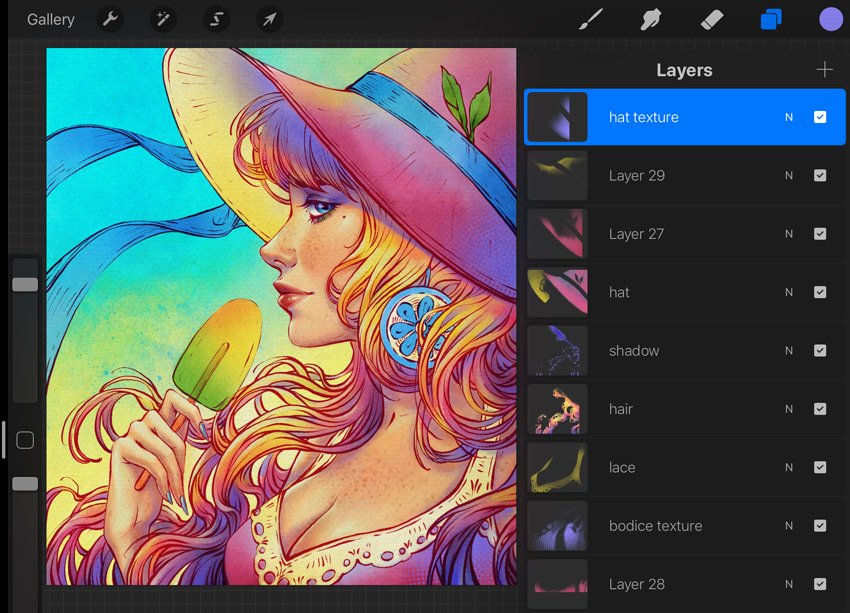
Task: Hide Layer 29
Action: pyautogui.click(x=820, y=176)
